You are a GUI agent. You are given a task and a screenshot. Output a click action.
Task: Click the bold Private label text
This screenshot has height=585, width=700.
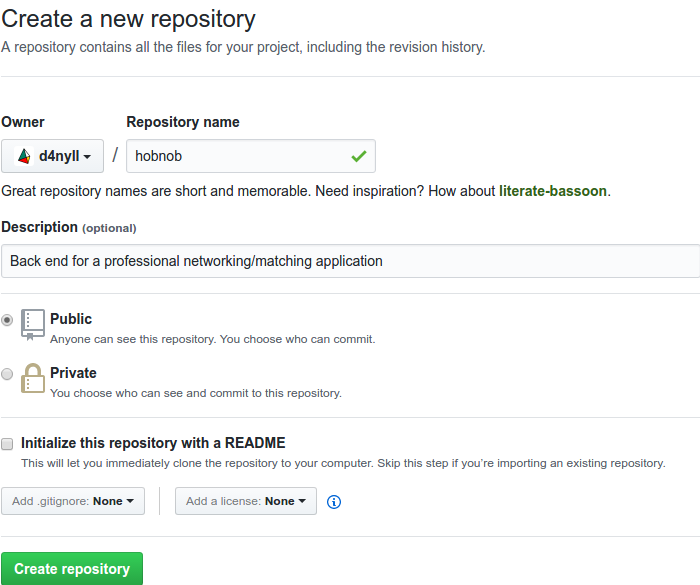[x=73, y=373]
